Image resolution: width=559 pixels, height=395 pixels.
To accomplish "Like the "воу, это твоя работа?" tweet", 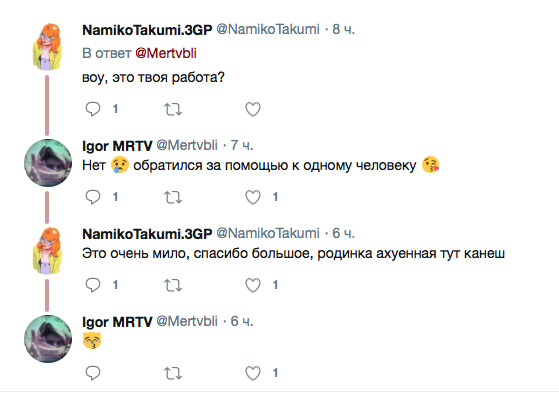I will coord(253,109).
